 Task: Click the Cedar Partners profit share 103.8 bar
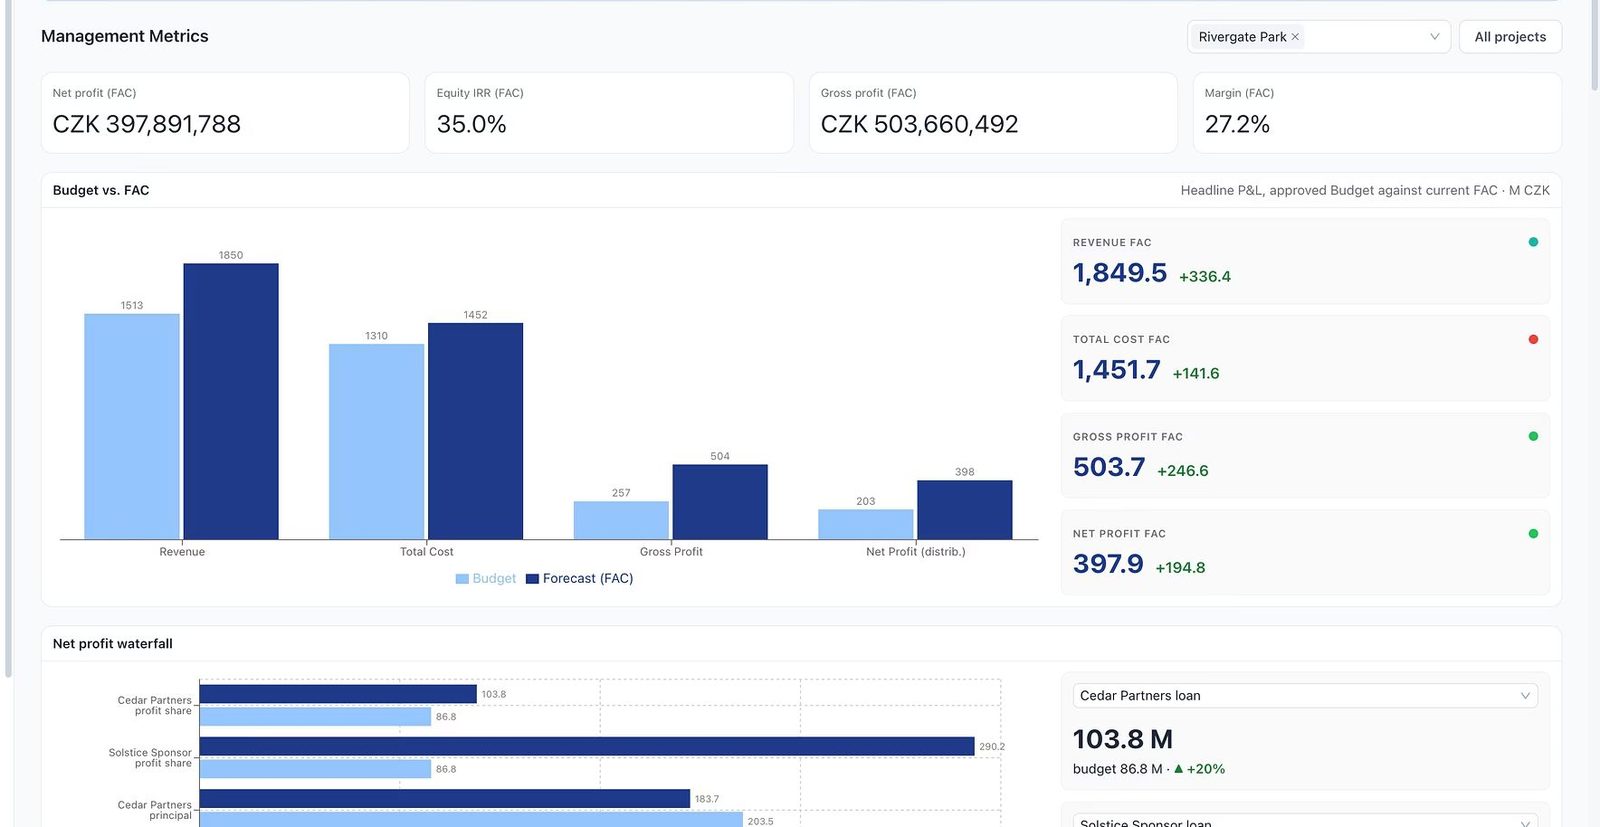[338, 694]
